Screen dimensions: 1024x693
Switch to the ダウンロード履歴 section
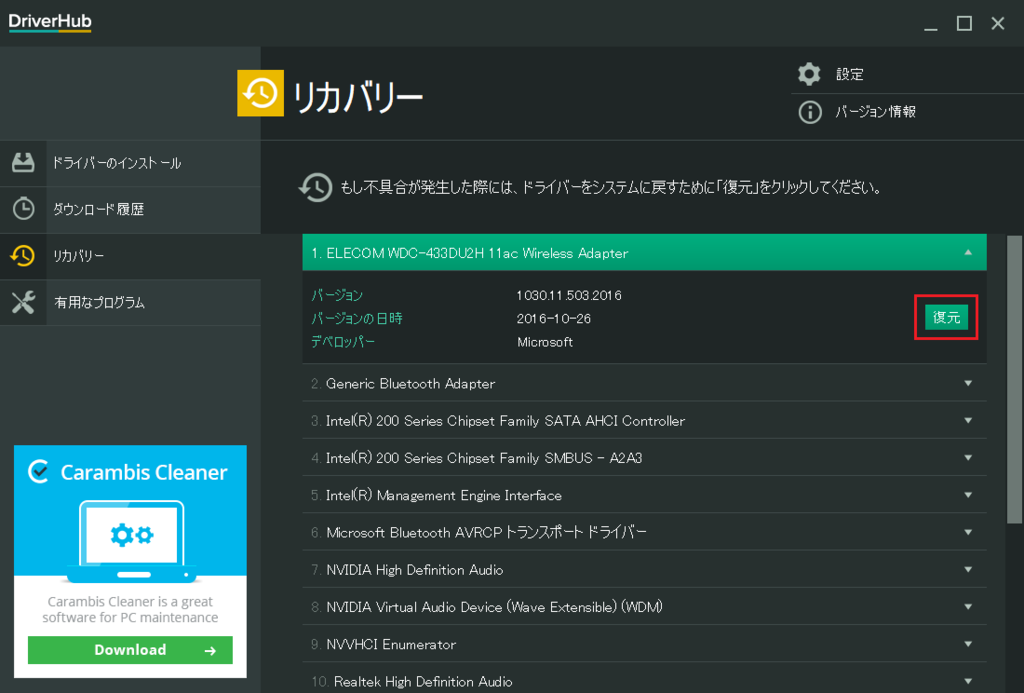pyautogui.click(x=100, y=210)
